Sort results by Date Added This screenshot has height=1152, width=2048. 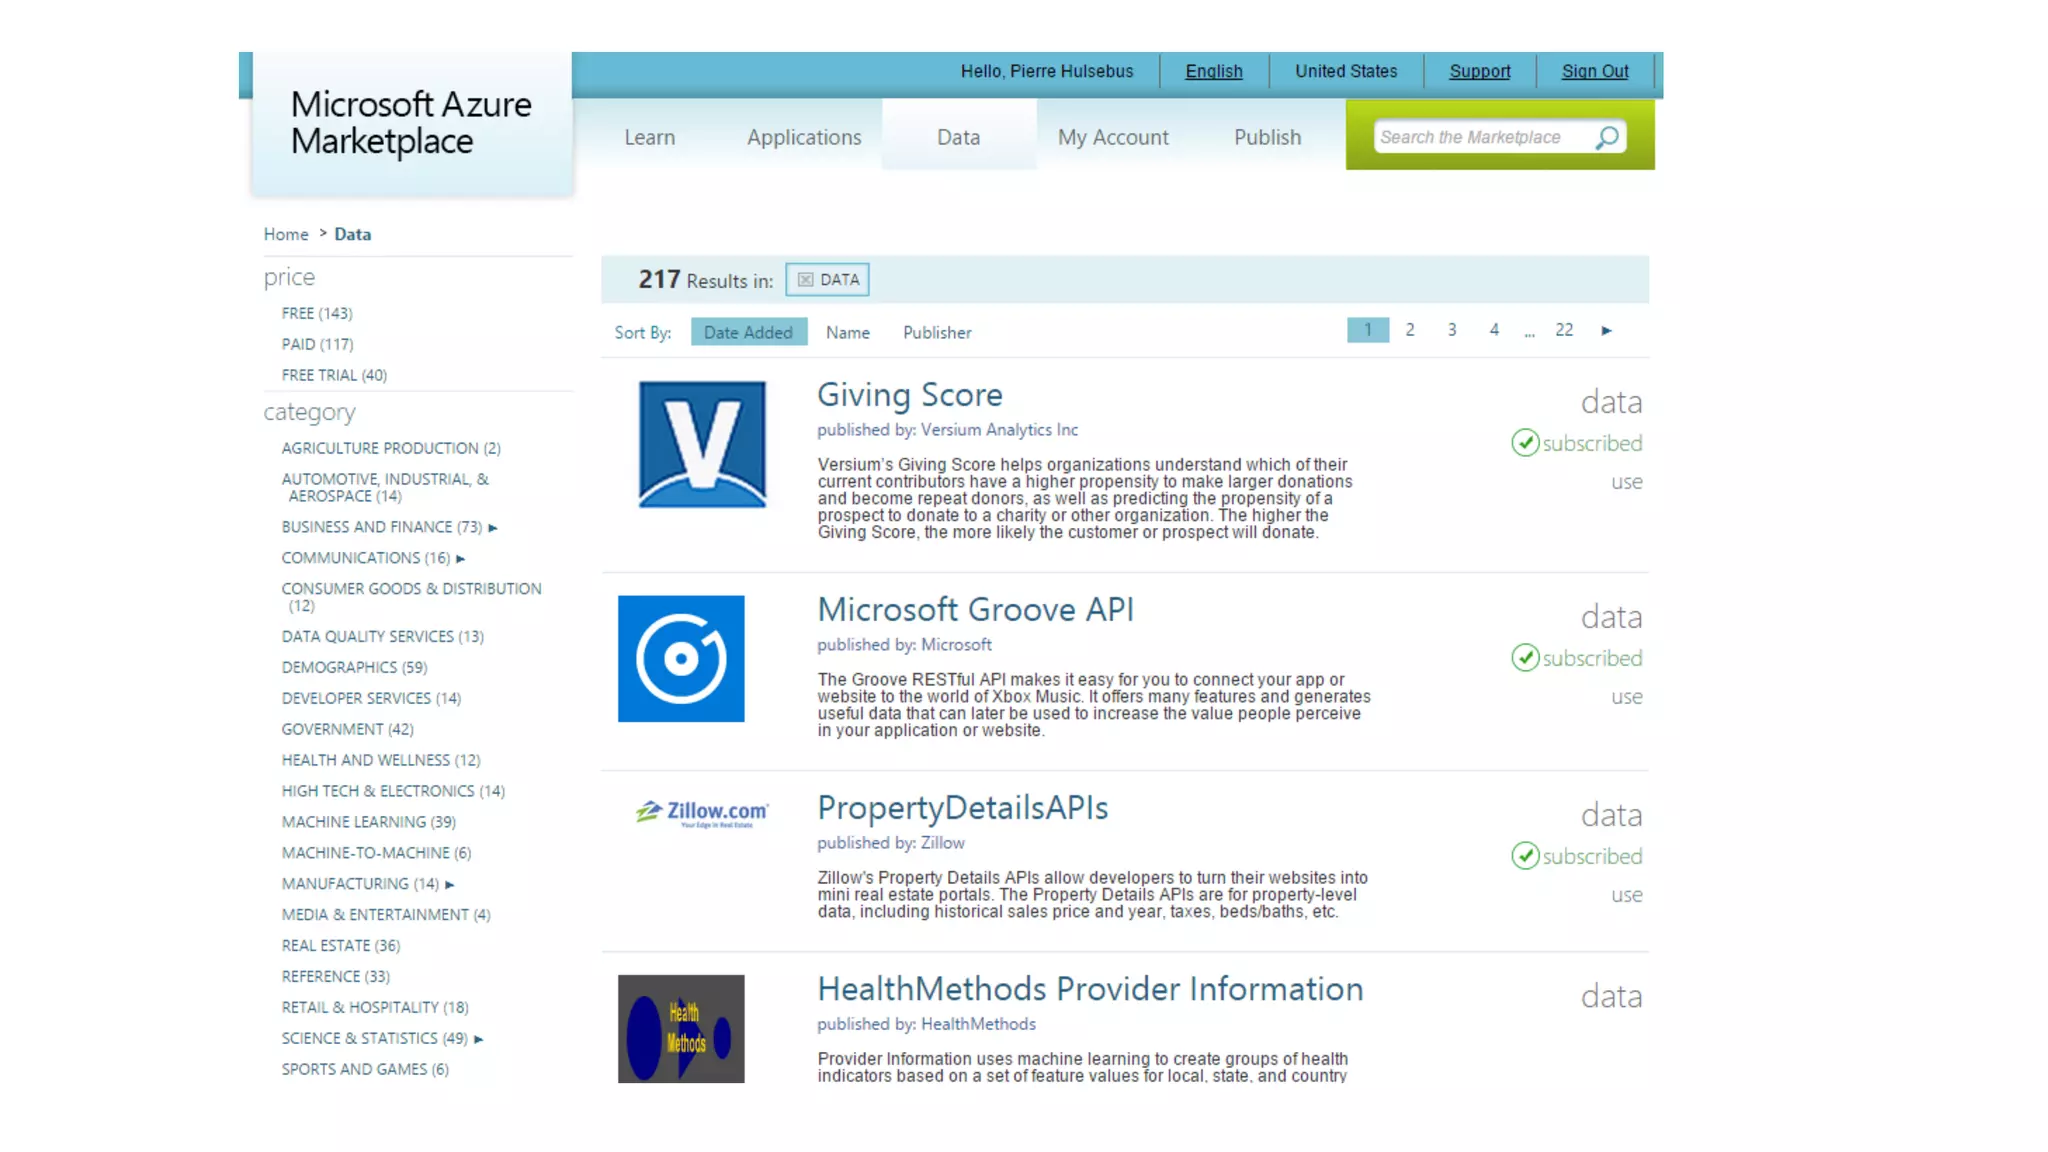point(748,332)
